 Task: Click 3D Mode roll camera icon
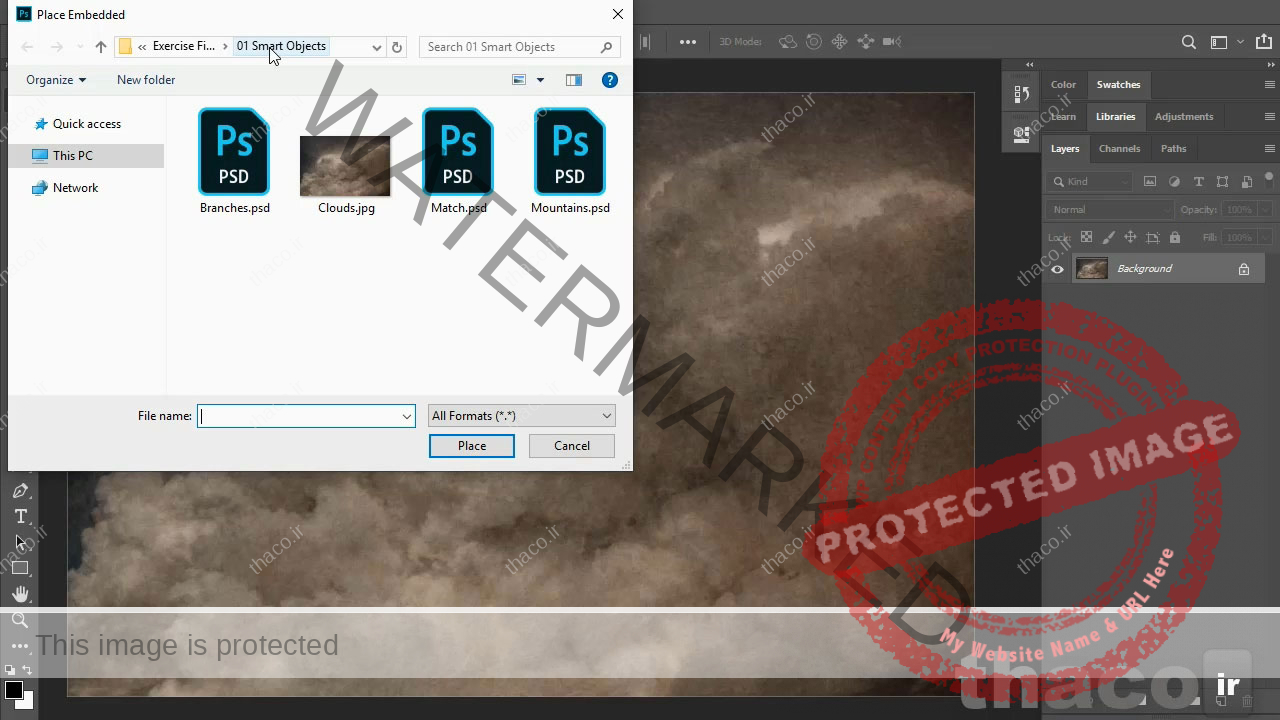click(814, 42)
